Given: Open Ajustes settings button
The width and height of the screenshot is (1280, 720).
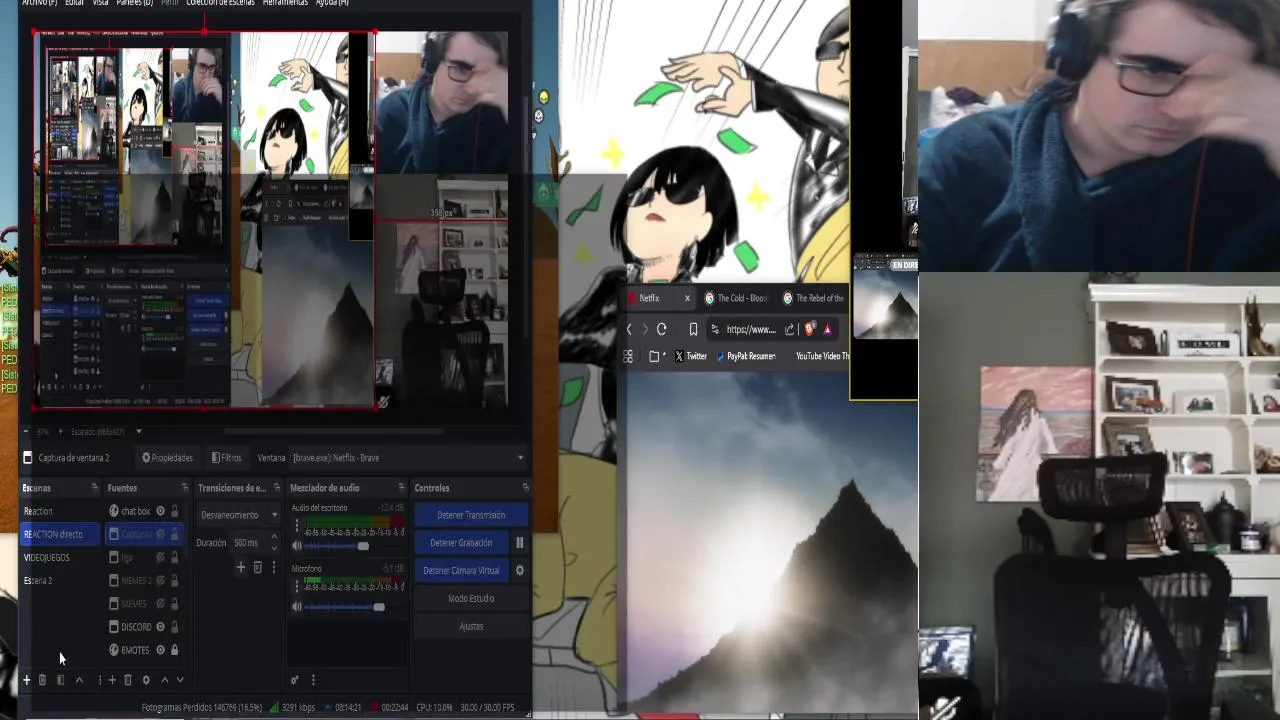Looking at the screenshot, I should [x=471, y=626].
